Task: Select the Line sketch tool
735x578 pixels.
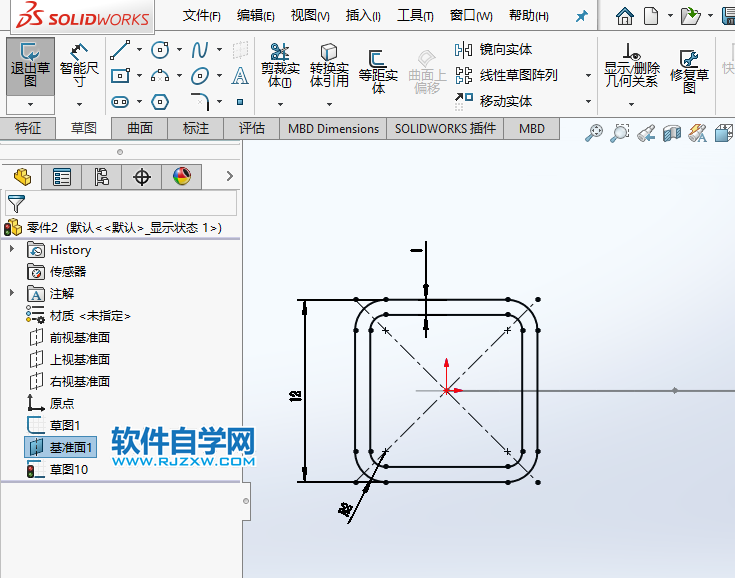Action: tap(120, 50)
